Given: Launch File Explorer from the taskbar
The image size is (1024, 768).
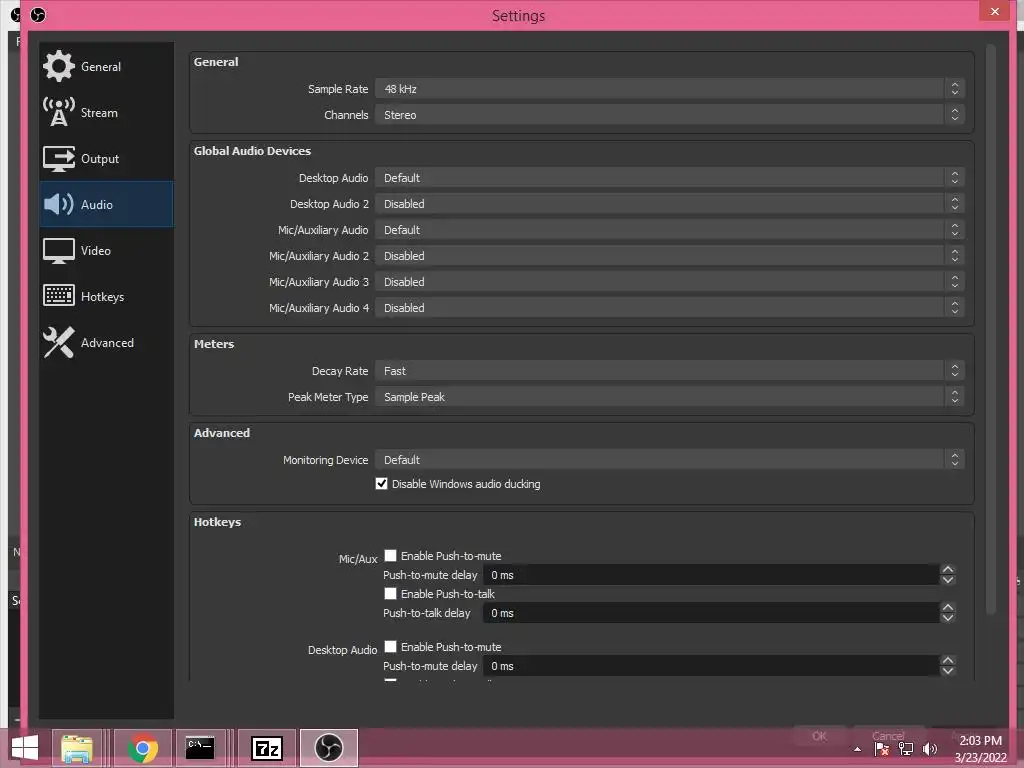Looking at the screenshot, I should 76,748.
